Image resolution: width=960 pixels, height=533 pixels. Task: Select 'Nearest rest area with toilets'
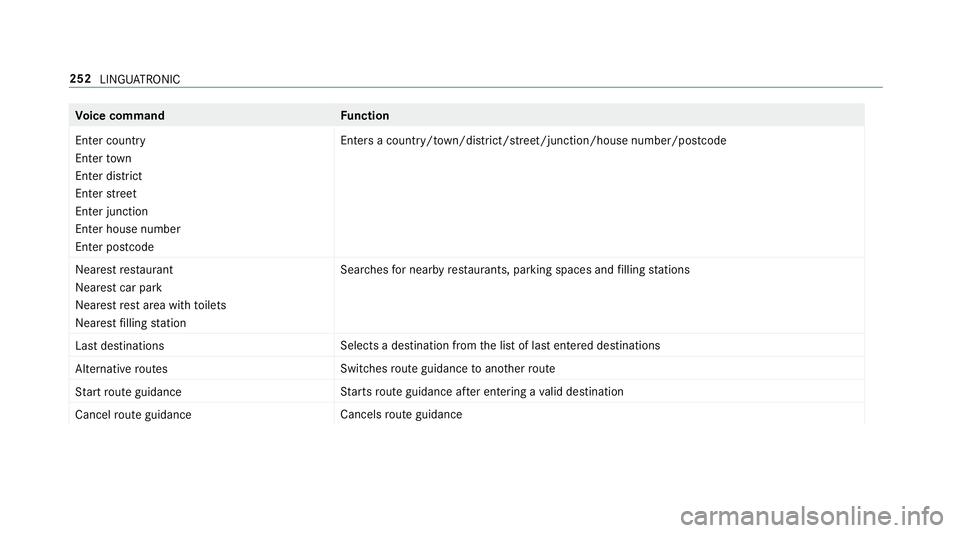pos(151,305)
